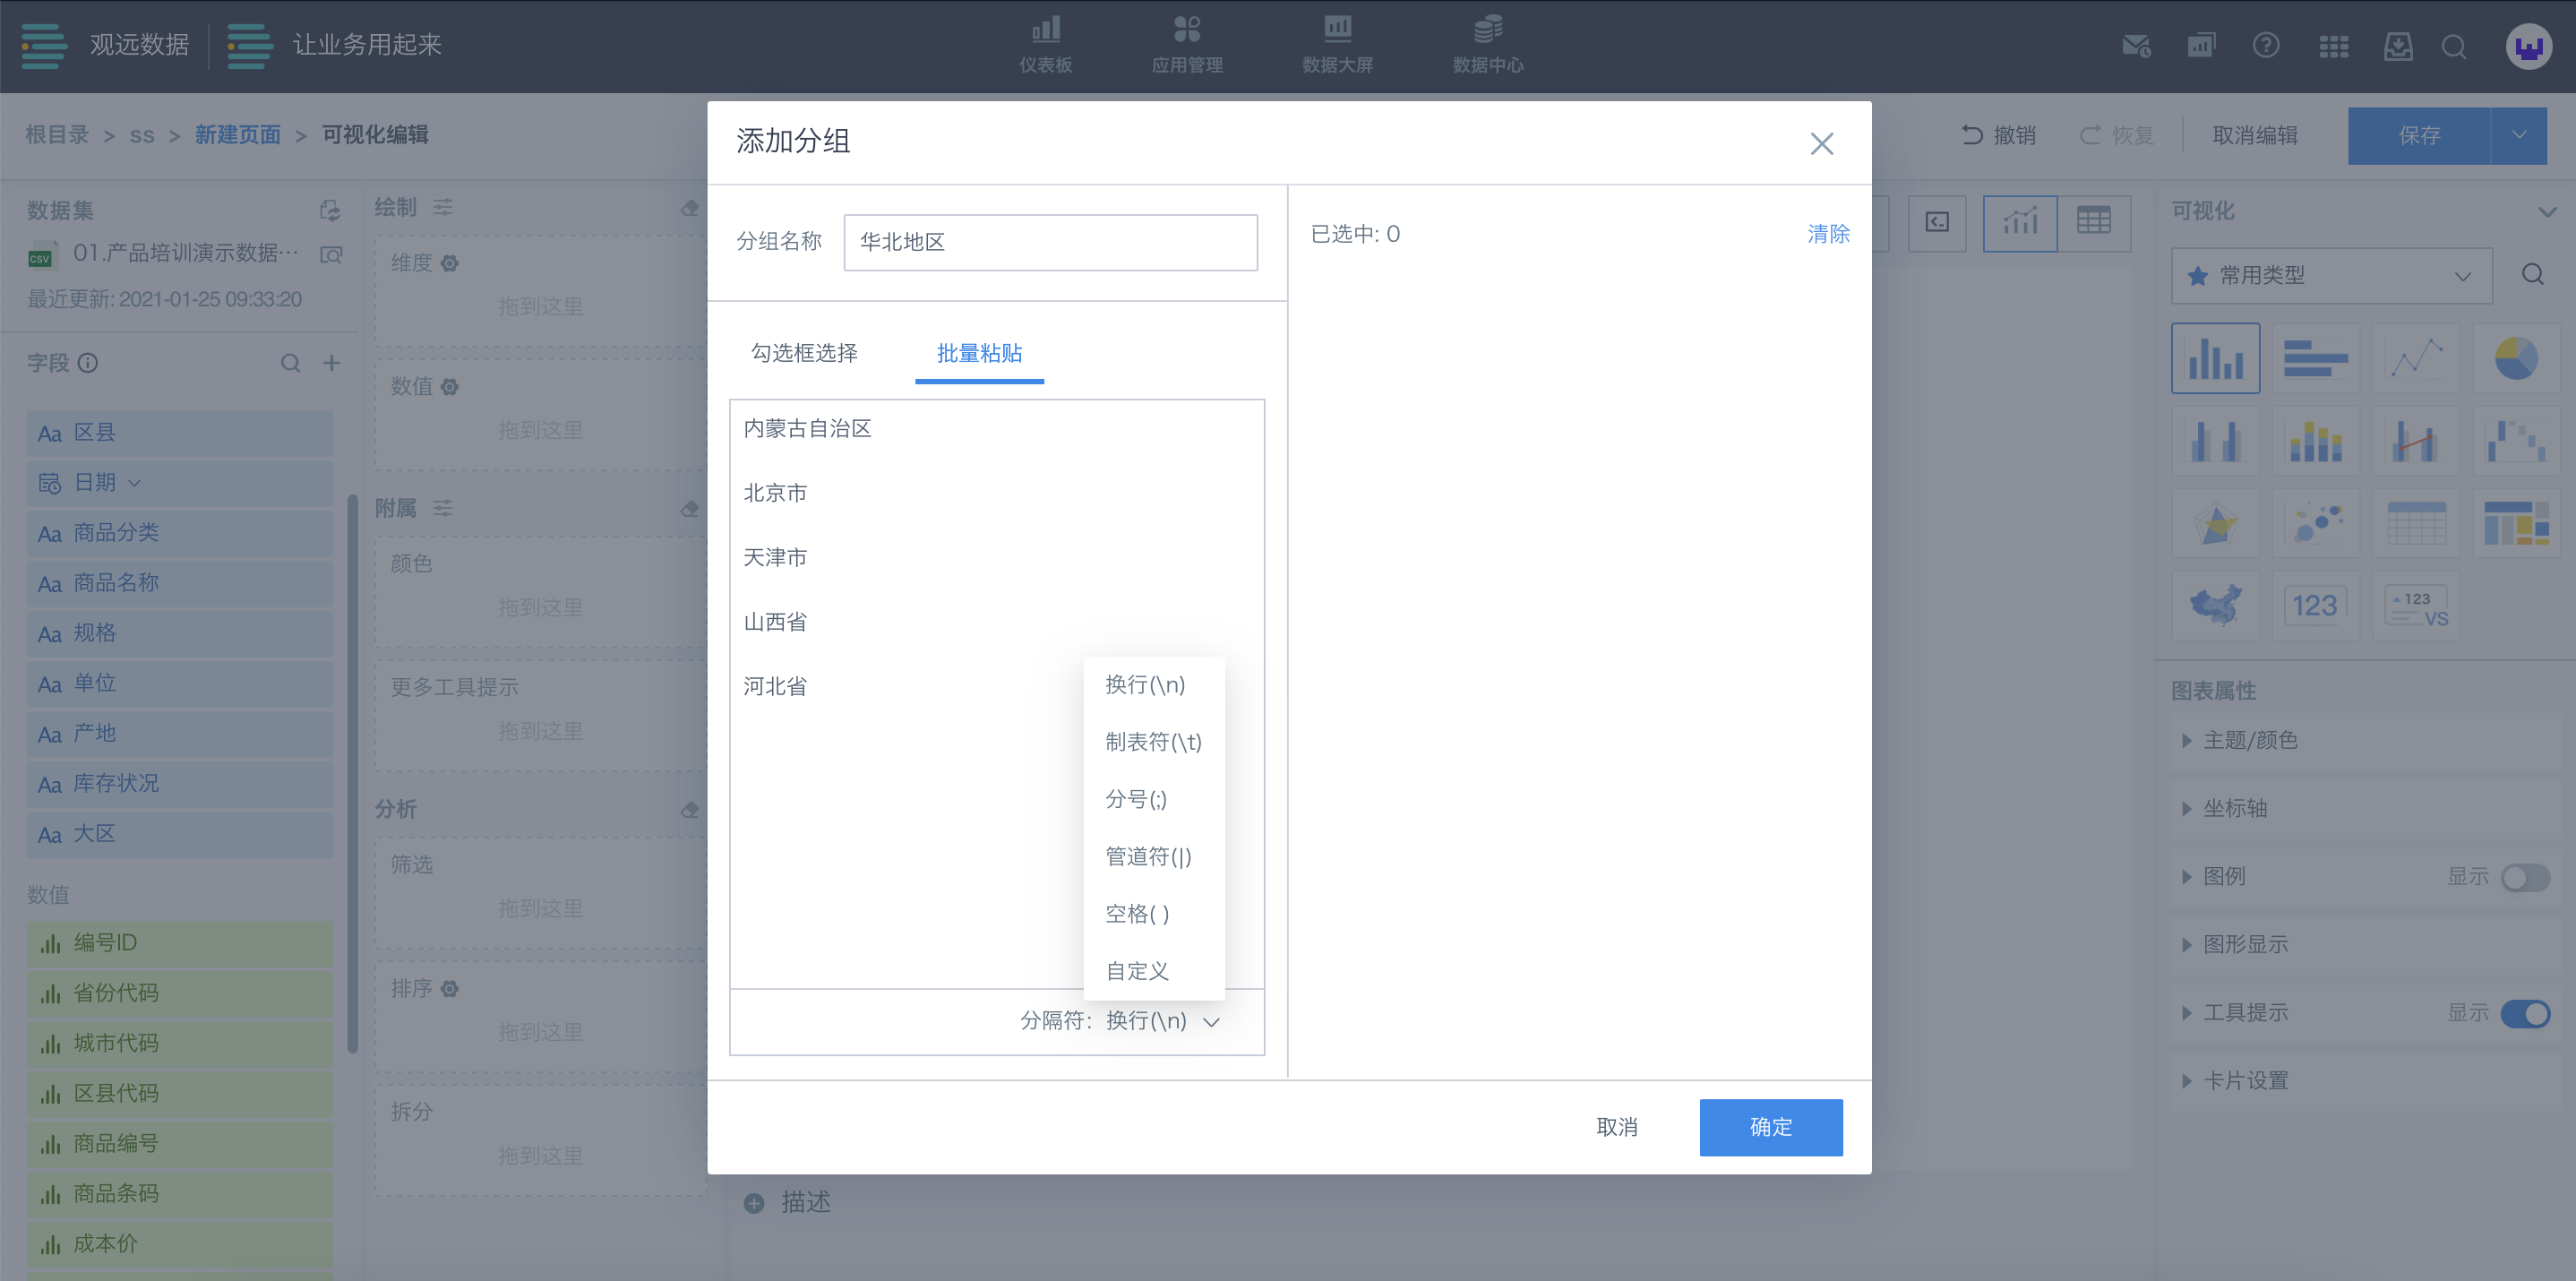2576x1281 pixels.
Task: Click the help question mark icon
Action: click(x=2265, y=46)
